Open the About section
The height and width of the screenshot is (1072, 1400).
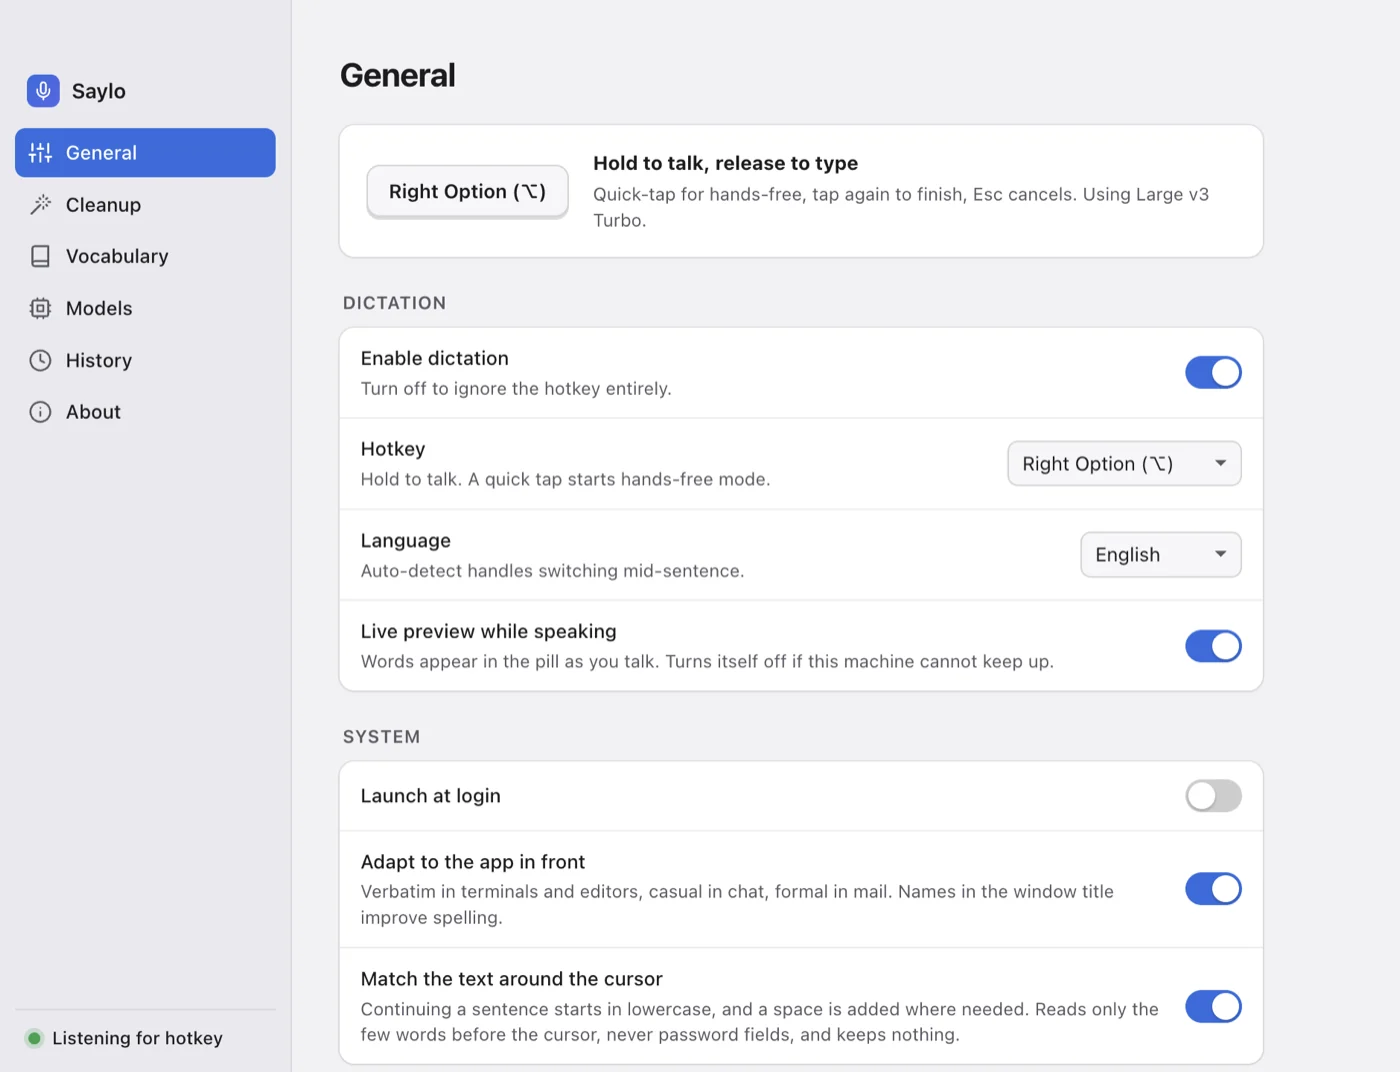[145, 412]
